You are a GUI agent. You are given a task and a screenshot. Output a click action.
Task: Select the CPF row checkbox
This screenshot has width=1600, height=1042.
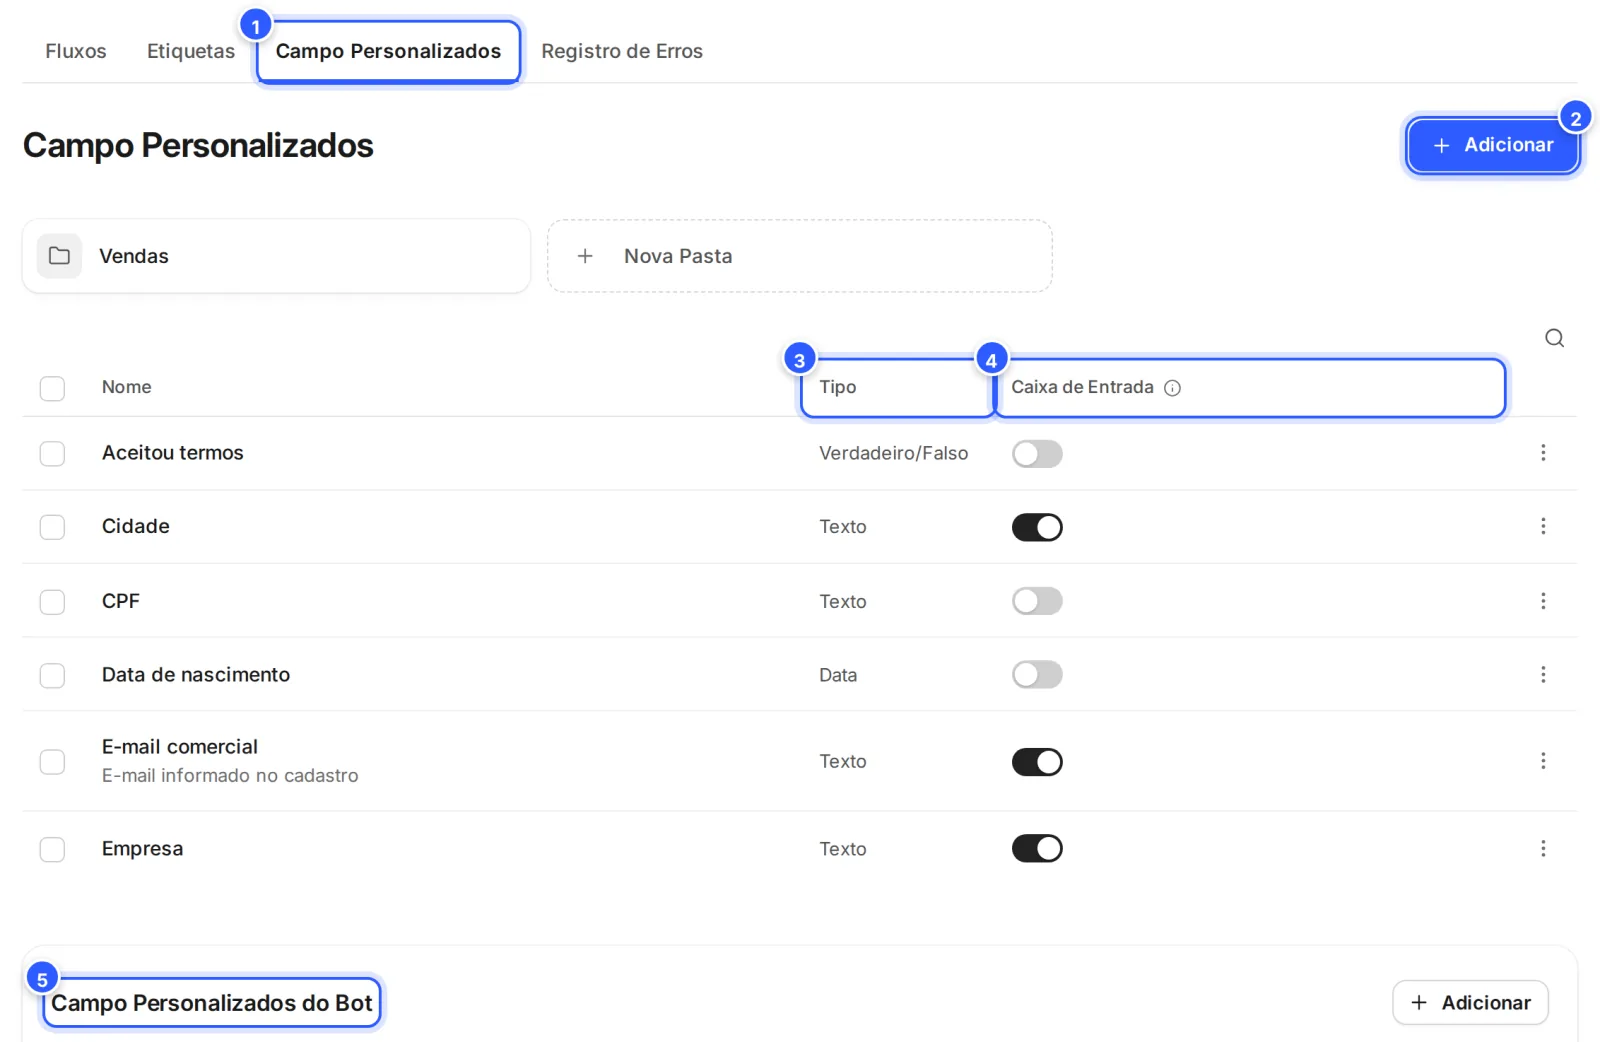(52, 602)
